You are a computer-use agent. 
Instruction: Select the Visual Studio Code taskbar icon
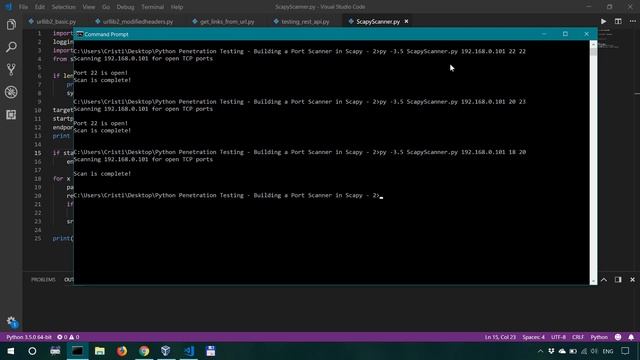(189, 351)
